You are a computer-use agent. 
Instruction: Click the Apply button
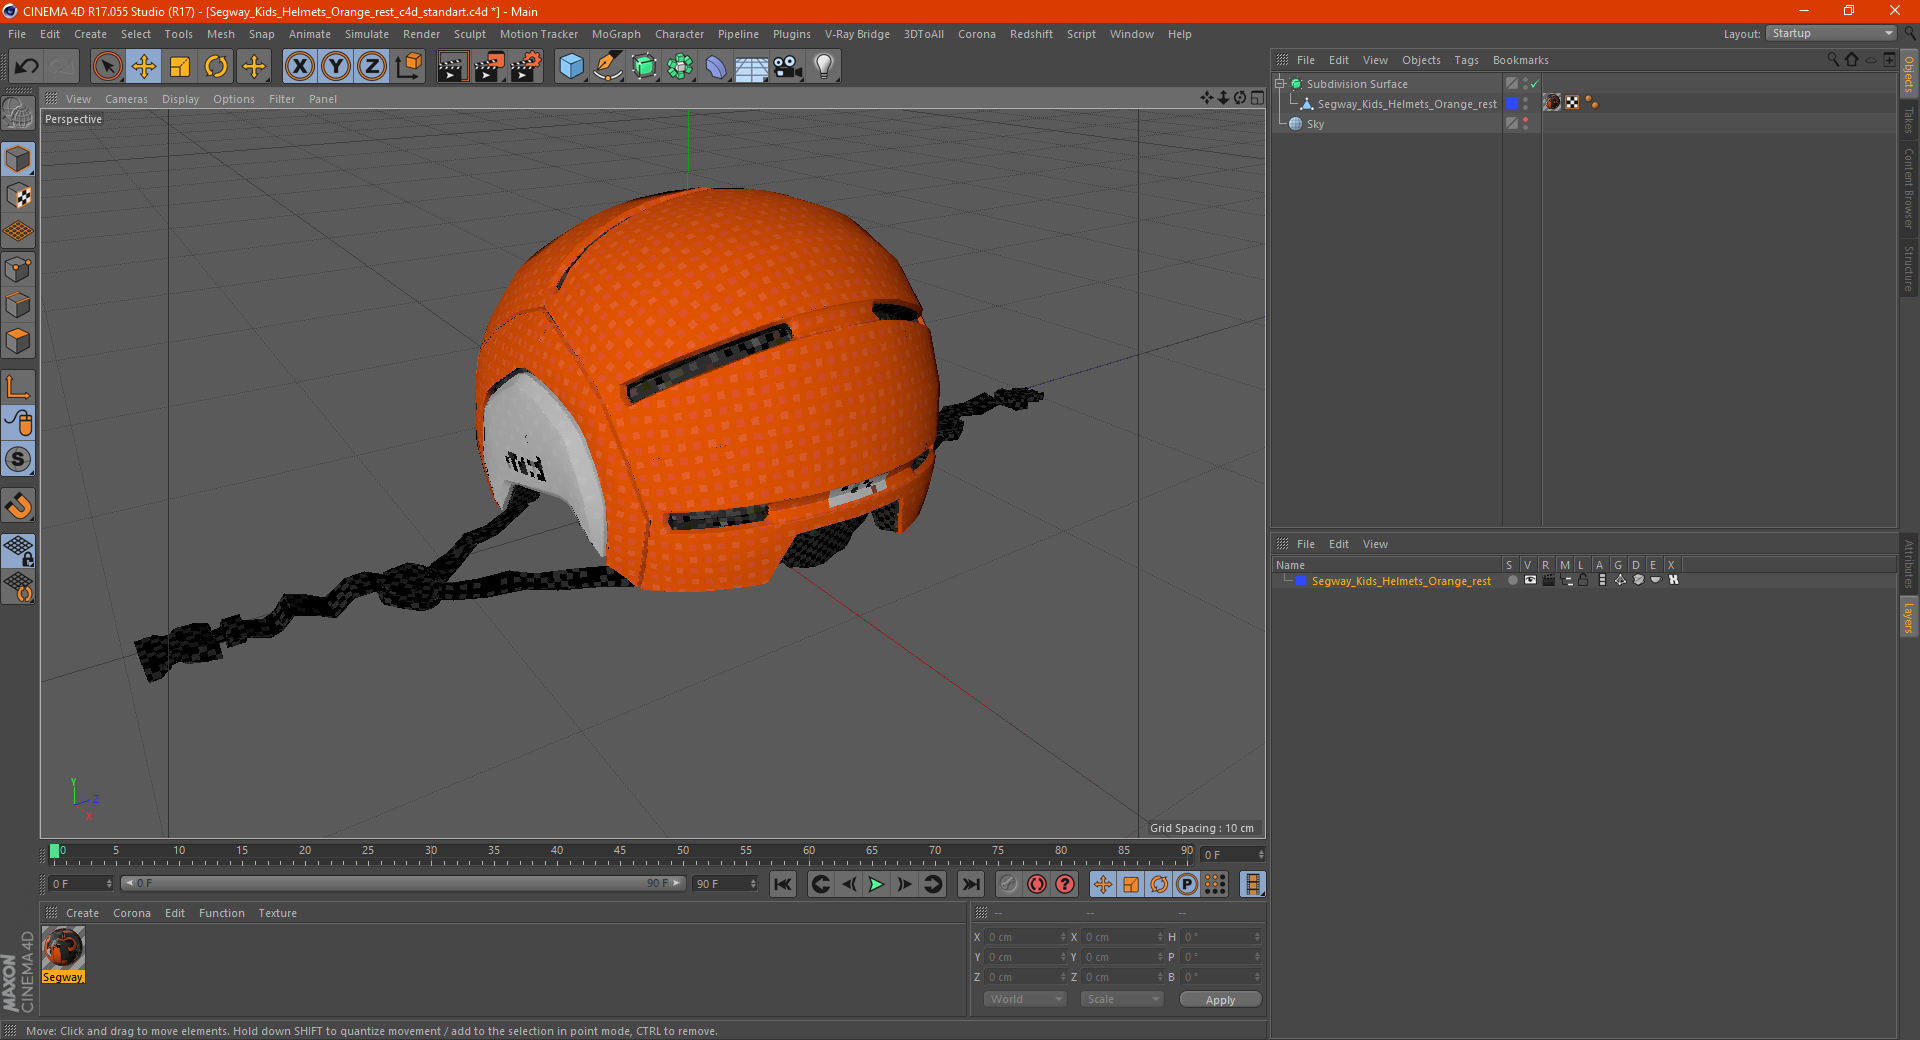tap(1220, 1000)
